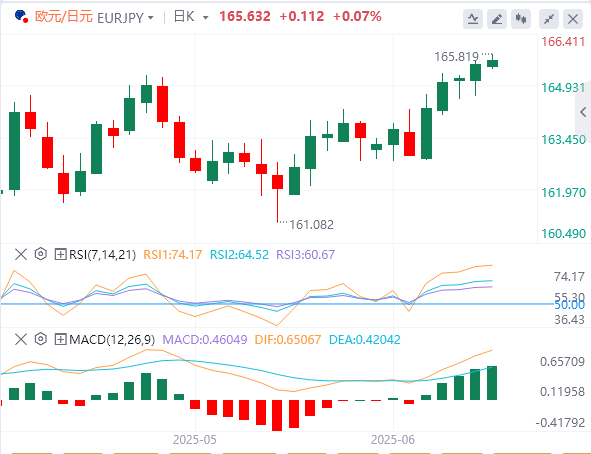
Task: Click the latest candlestick near 165.819
Action: pos(492,63)
